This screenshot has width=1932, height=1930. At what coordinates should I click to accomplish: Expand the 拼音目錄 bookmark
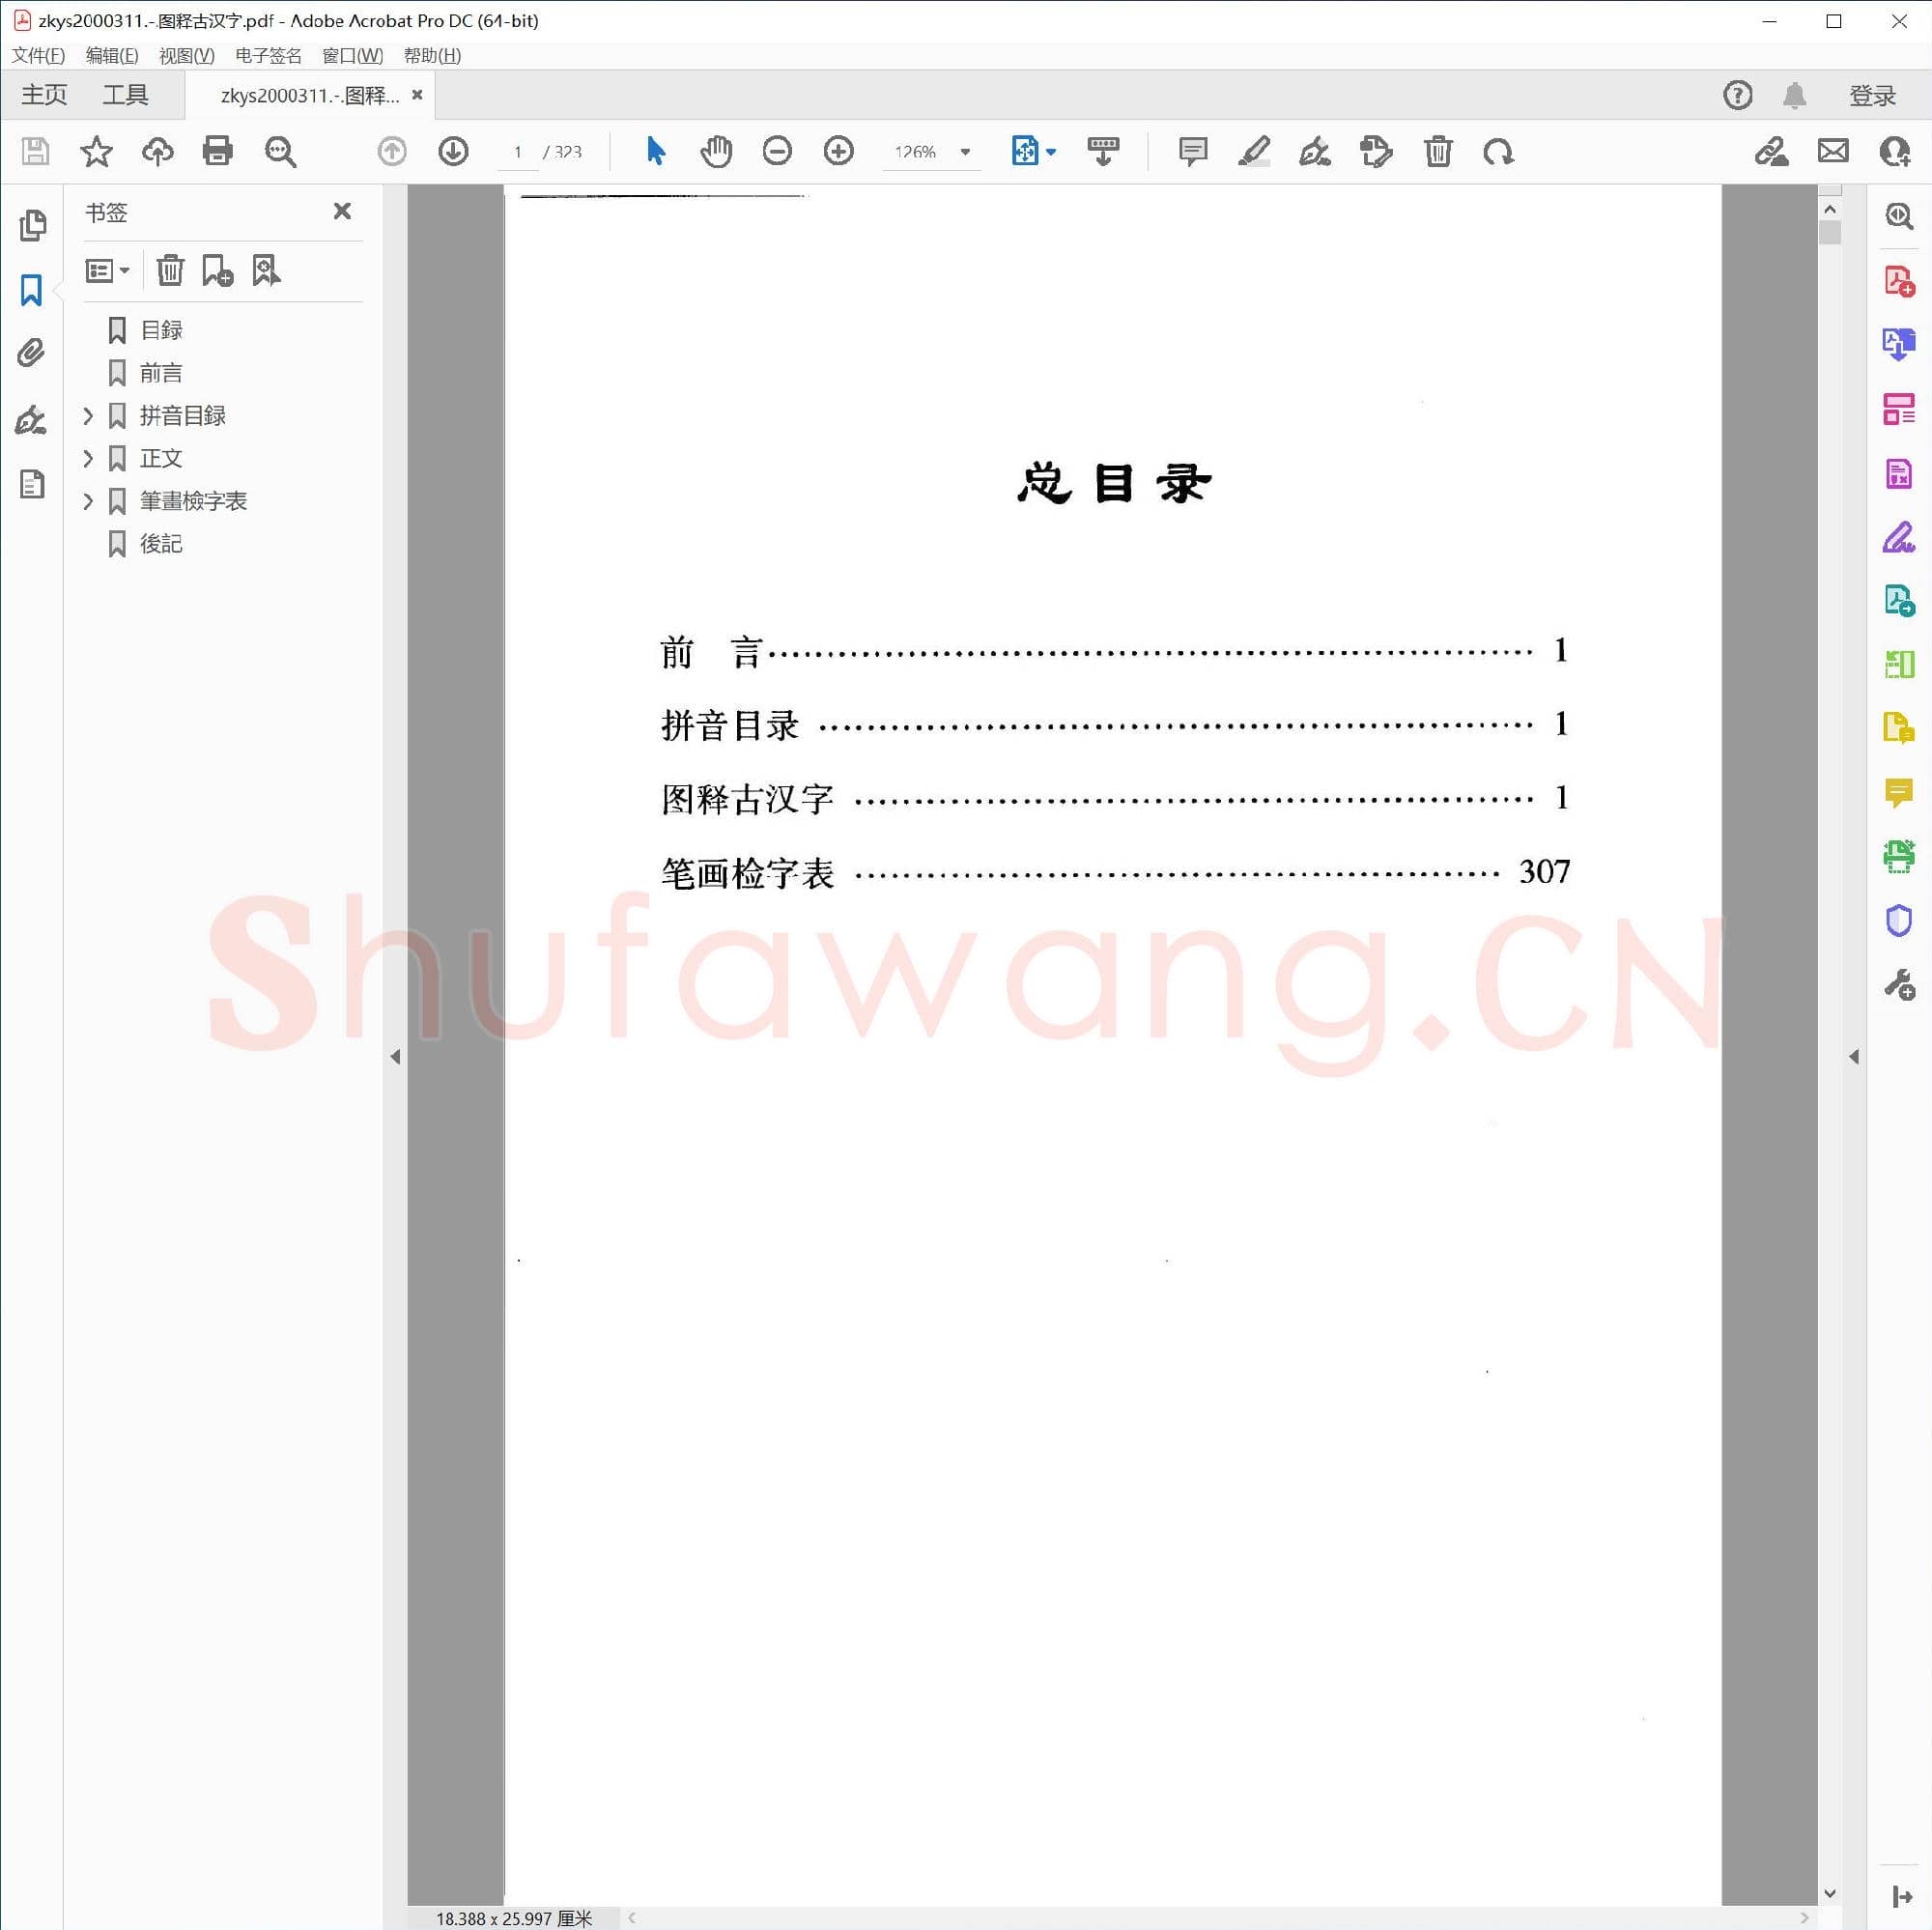(x=88, y=416)
